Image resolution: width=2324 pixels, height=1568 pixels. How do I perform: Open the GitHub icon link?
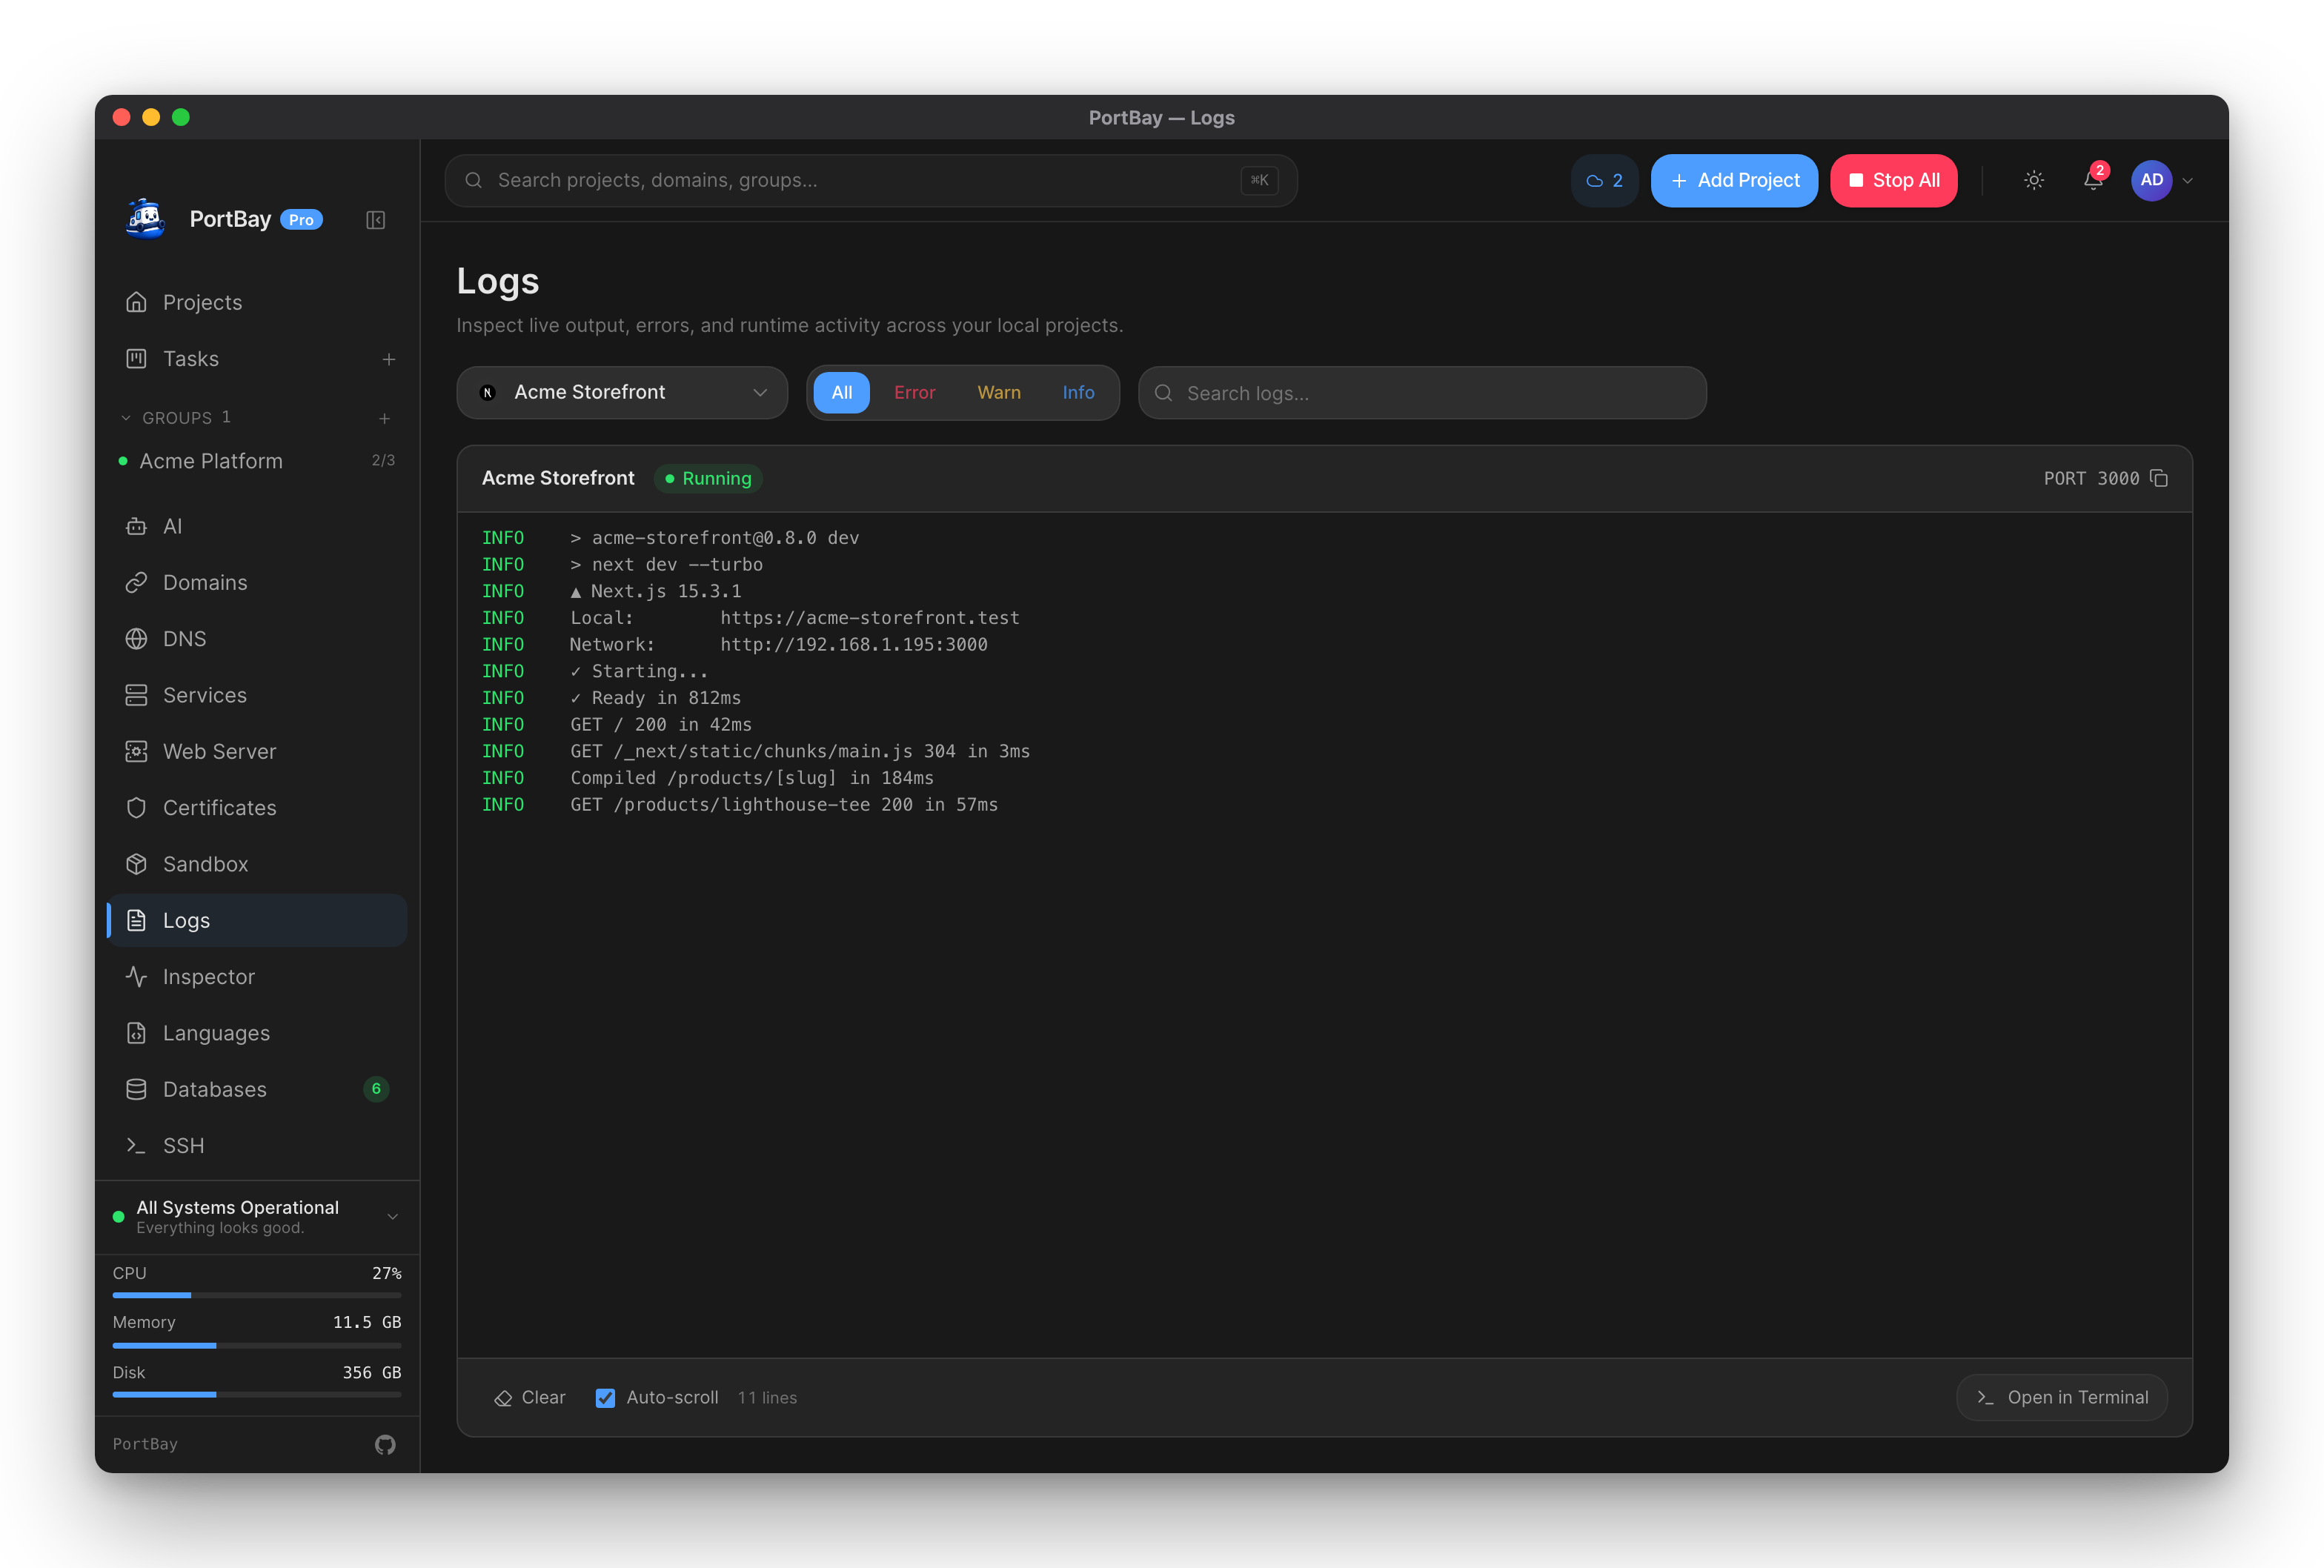tap(385, 1444)
